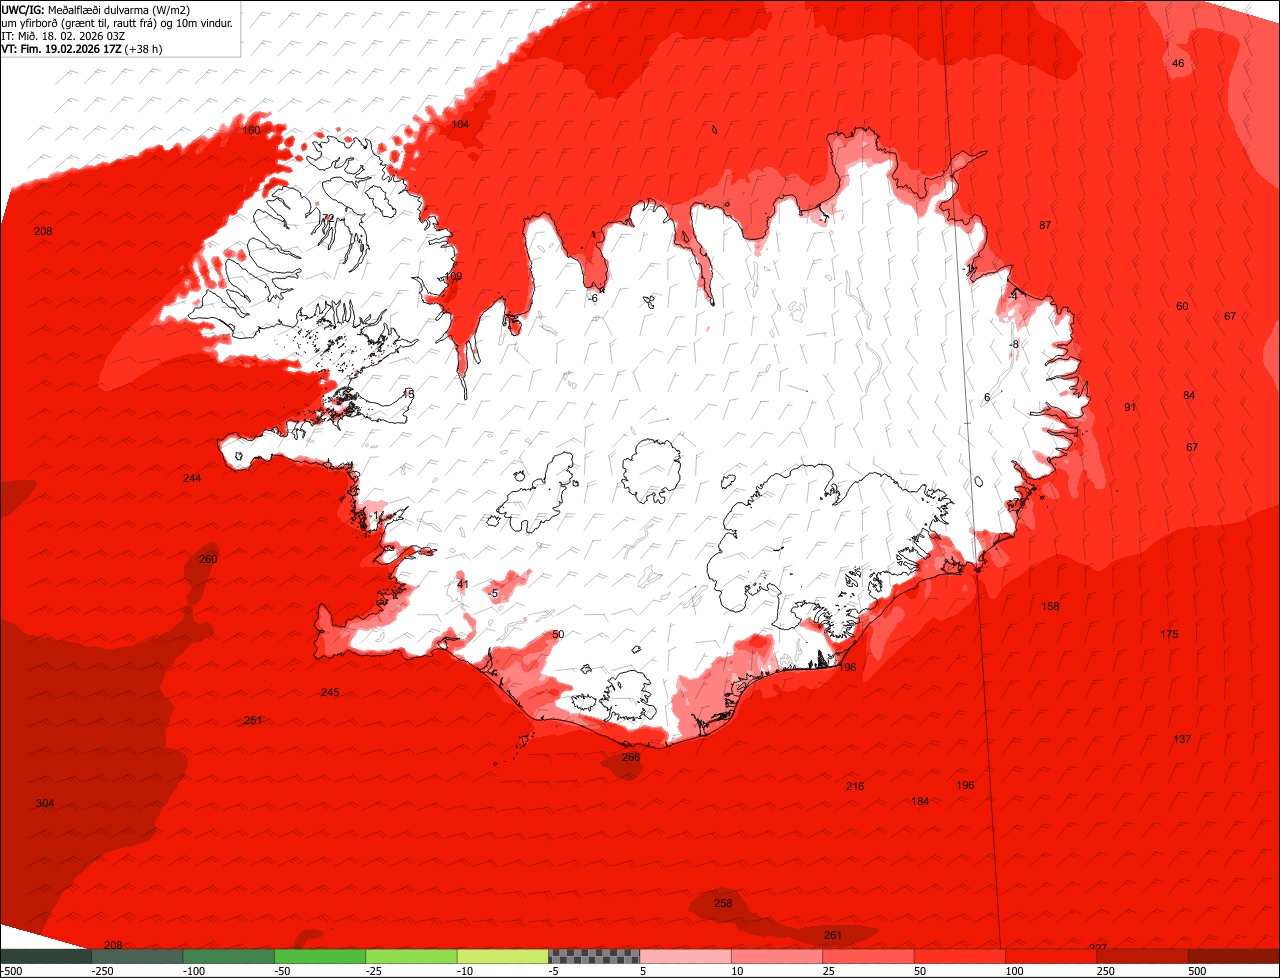1280x978 pixels.
Task: Click the darkest green swatch between -500 and -250
Action: pyautogui.click(x=46, y=956)
